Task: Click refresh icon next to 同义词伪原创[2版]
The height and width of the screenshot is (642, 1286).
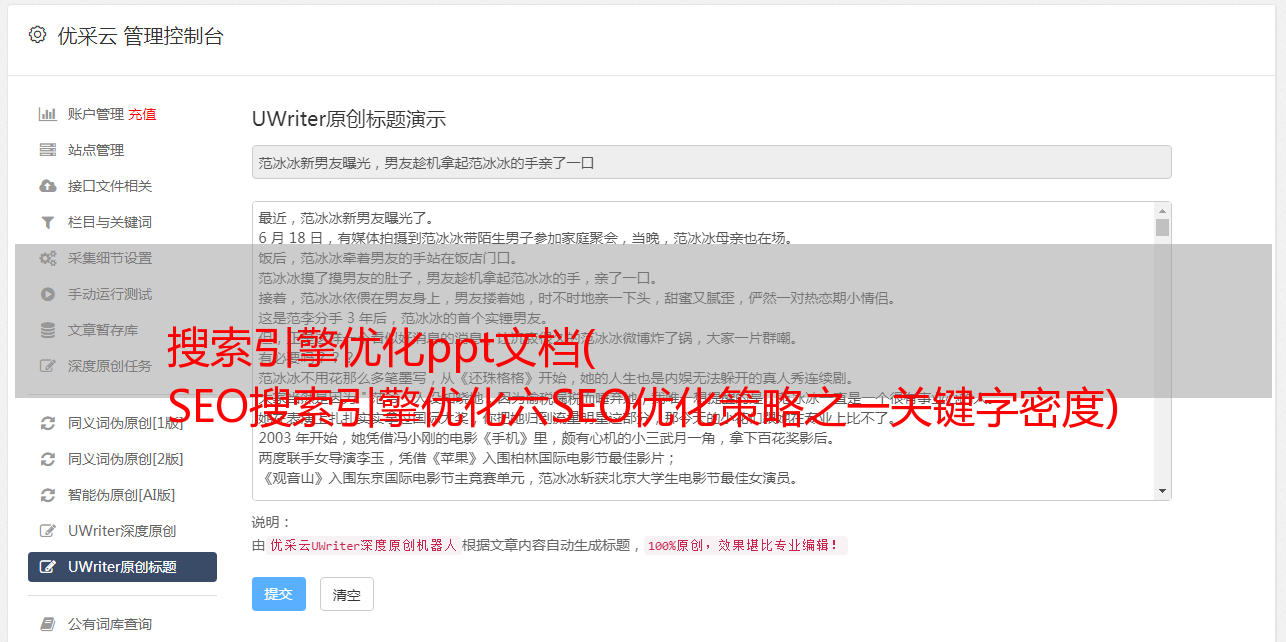Action: tap(47, 459)
